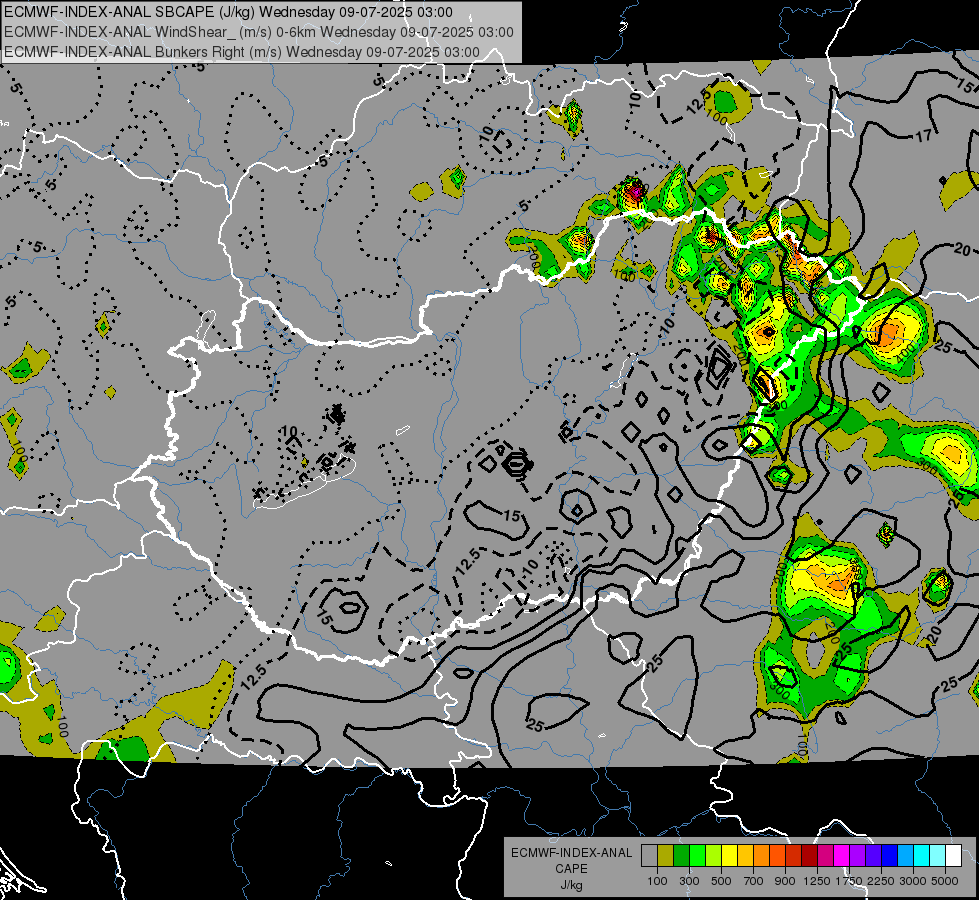Click the 1250 value under the legend
979x900 pixels.
[x=817, y=881]
